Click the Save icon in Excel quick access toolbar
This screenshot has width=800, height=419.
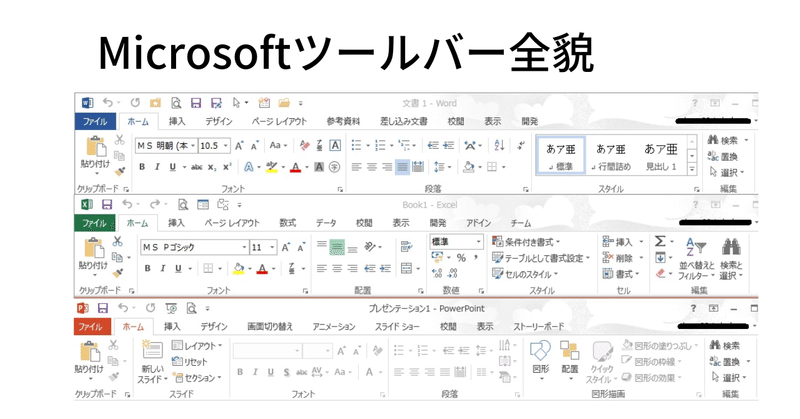(107, 205)
